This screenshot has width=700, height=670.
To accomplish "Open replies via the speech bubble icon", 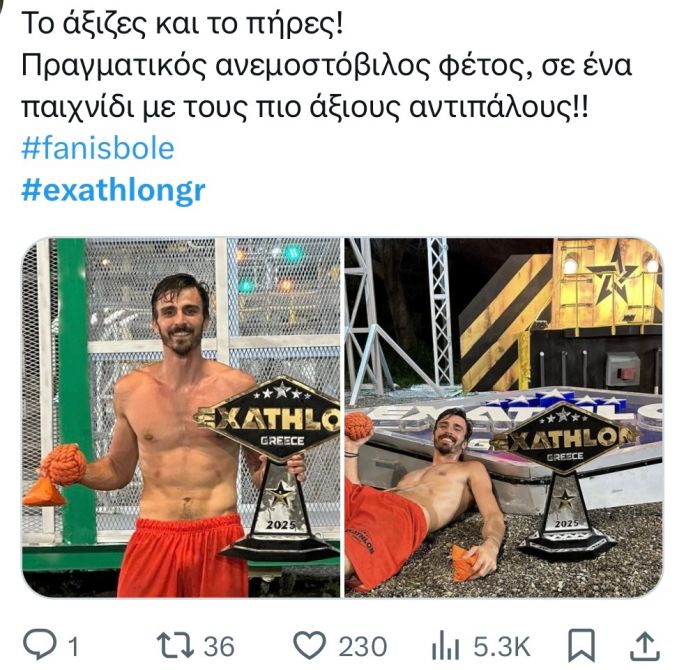I will tap(39, 645).
